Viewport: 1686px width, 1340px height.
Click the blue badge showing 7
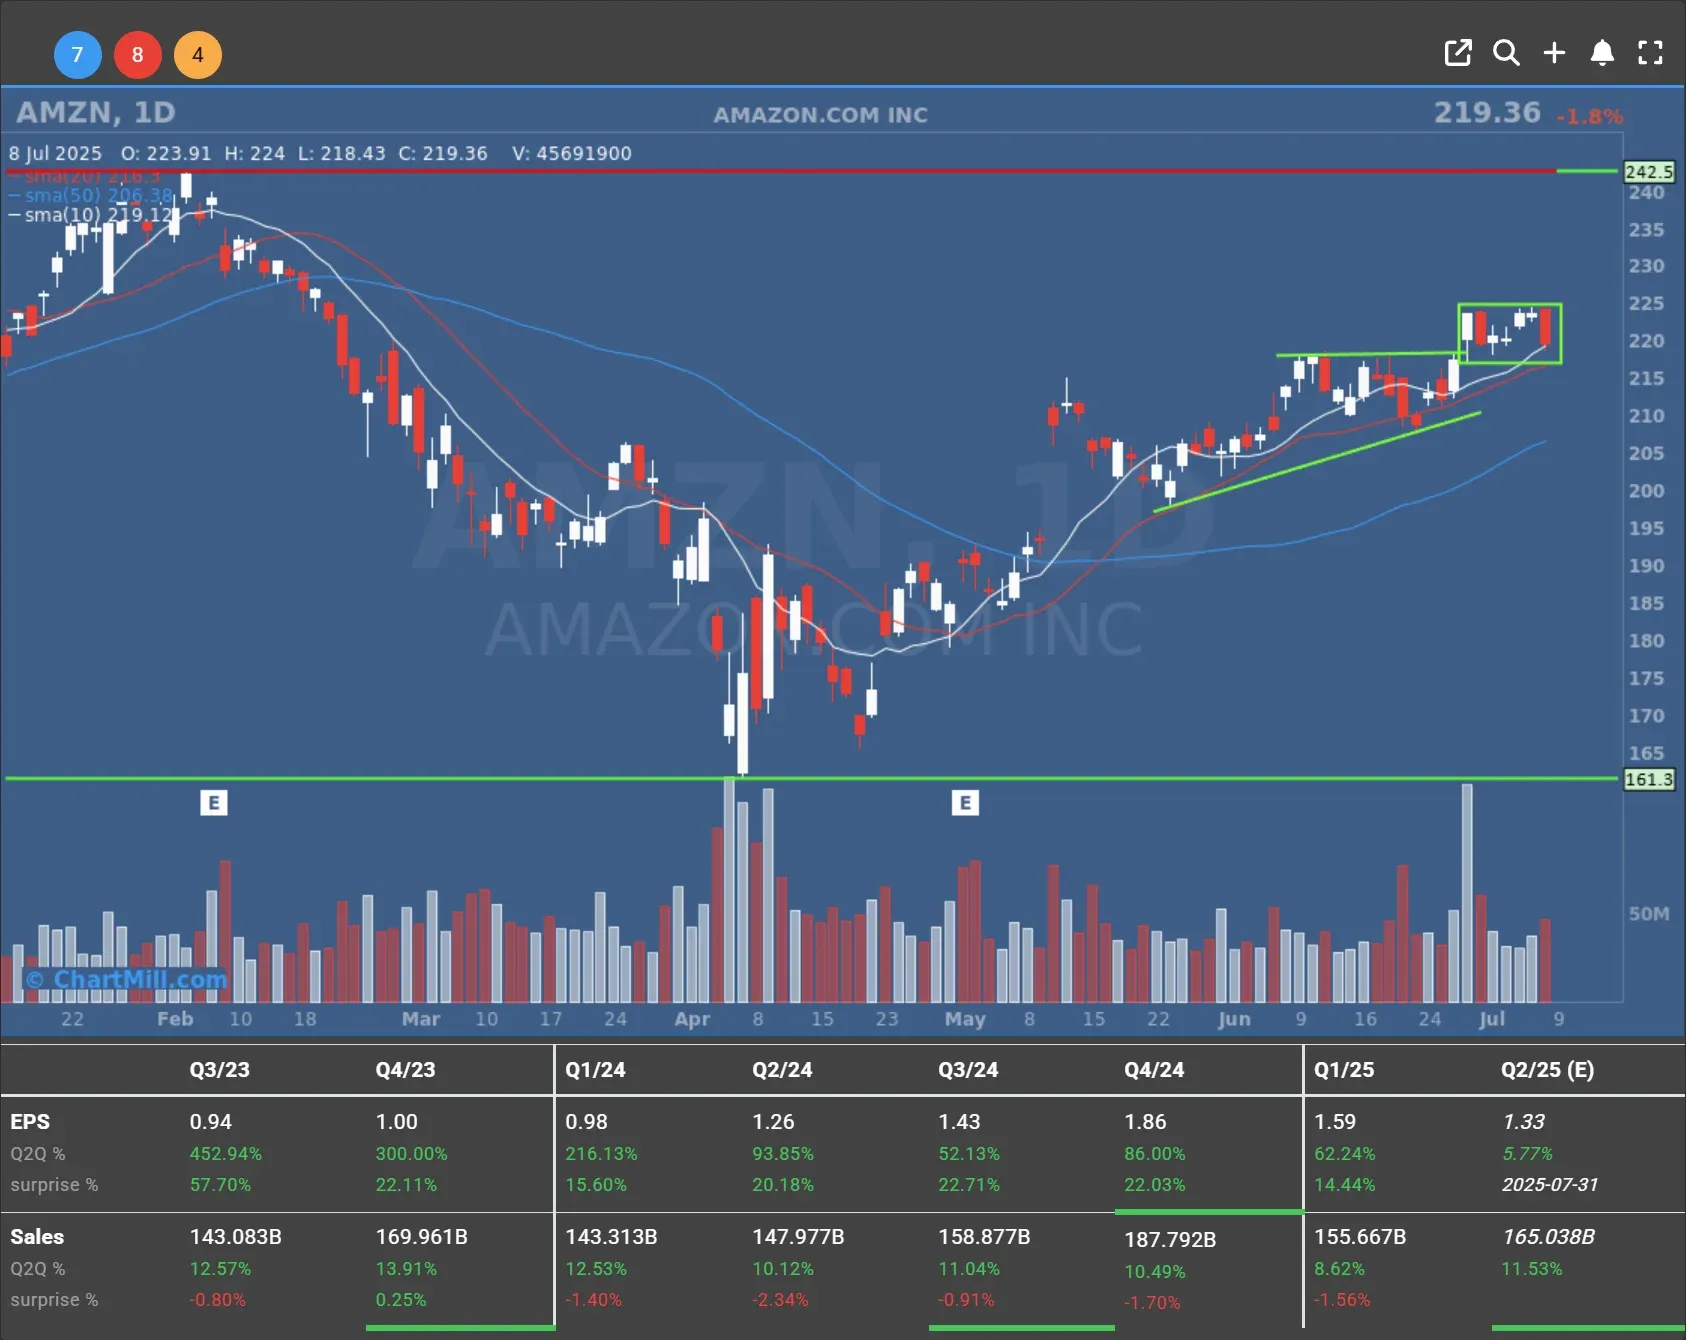(77, 55)
